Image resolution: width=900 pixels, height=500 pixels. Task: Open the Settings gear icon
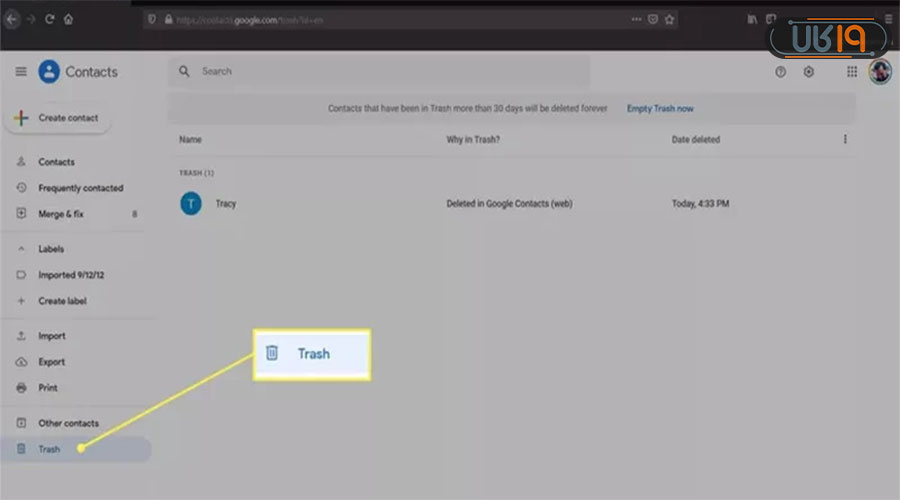coord(809,72)
